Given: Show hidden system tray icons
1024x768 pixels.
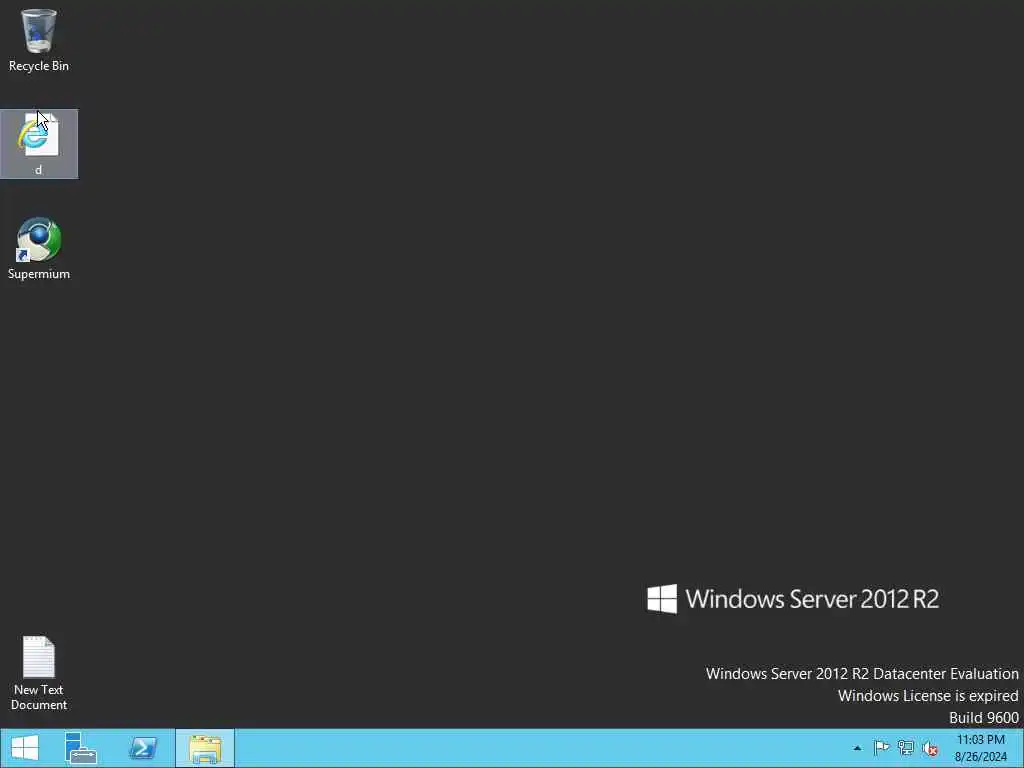Looking at the screenshot, I should click(x=857, y=748).
